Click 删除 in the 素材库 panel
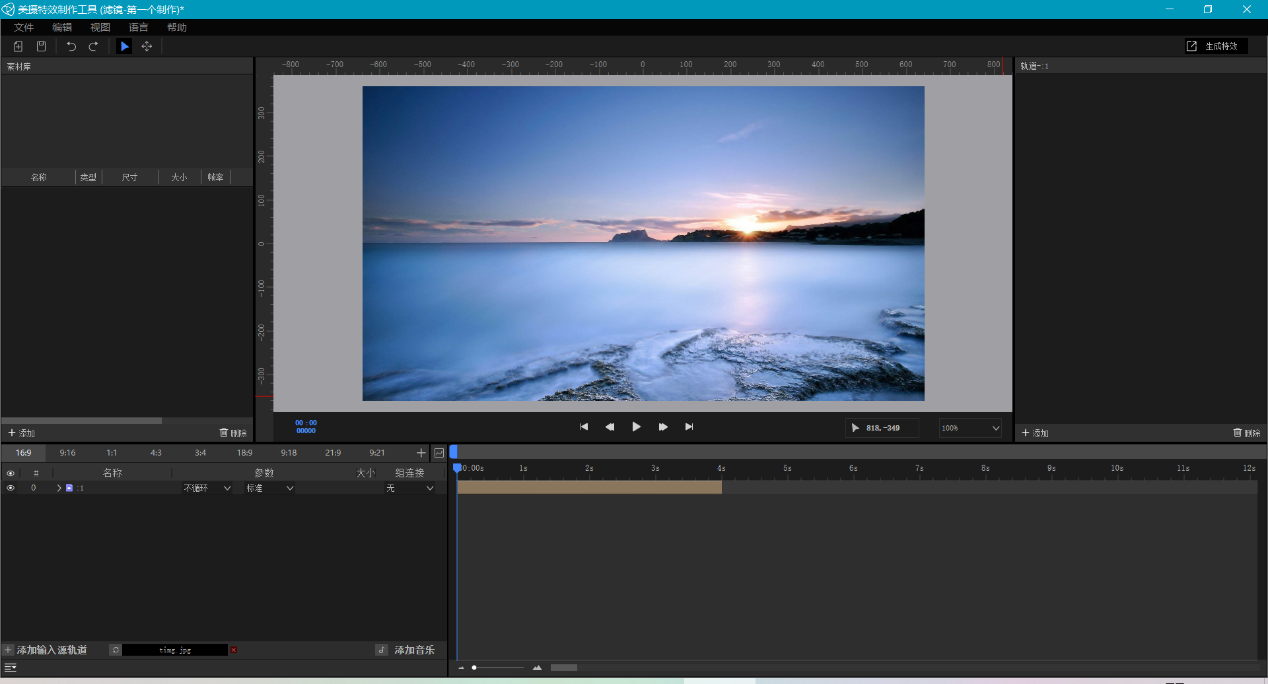The image size is (1268, 684). coord(233,433)
